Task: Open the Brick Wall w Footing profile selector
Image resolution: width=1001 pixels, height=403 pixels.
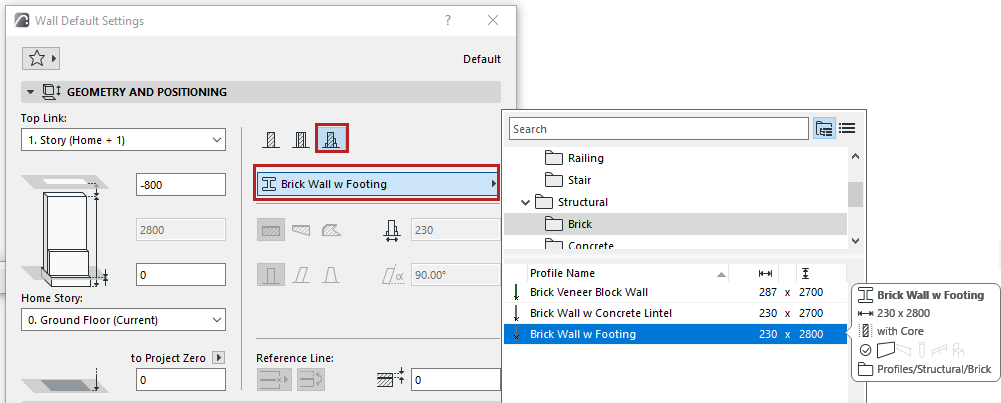Action: [376, 184]
